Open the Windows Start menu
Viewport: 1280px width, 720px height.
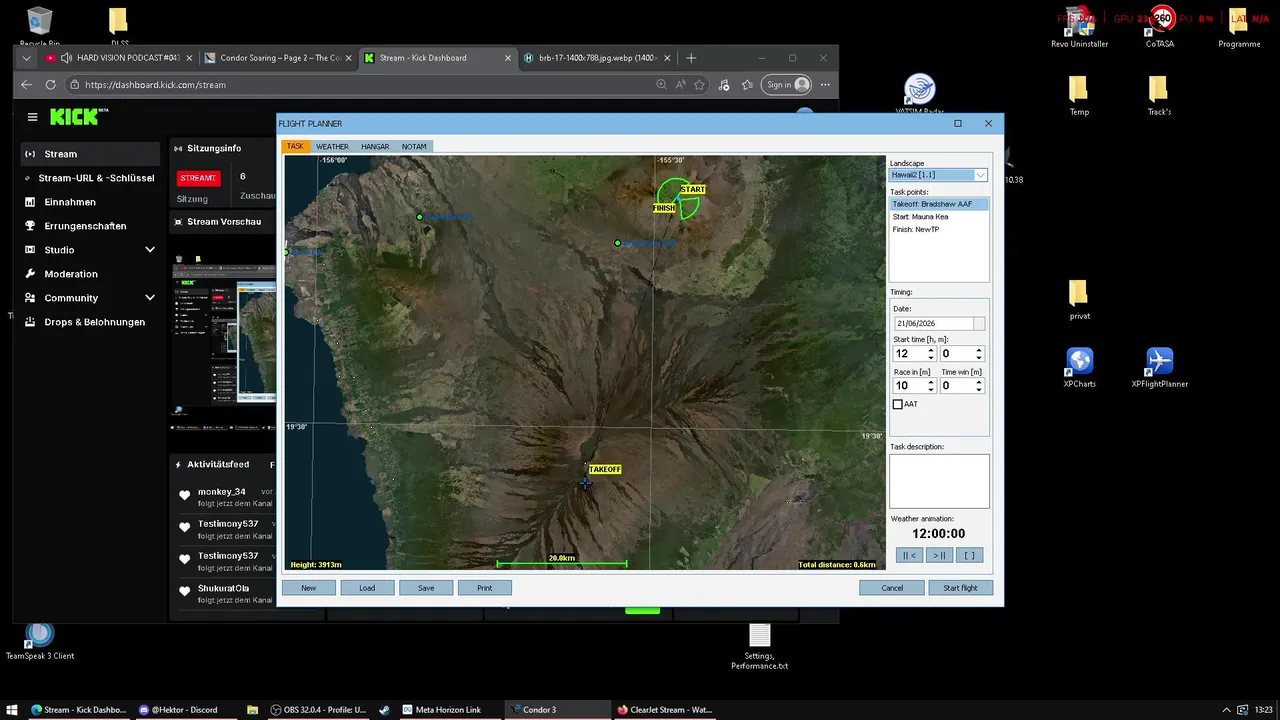(x=13, y=710)
